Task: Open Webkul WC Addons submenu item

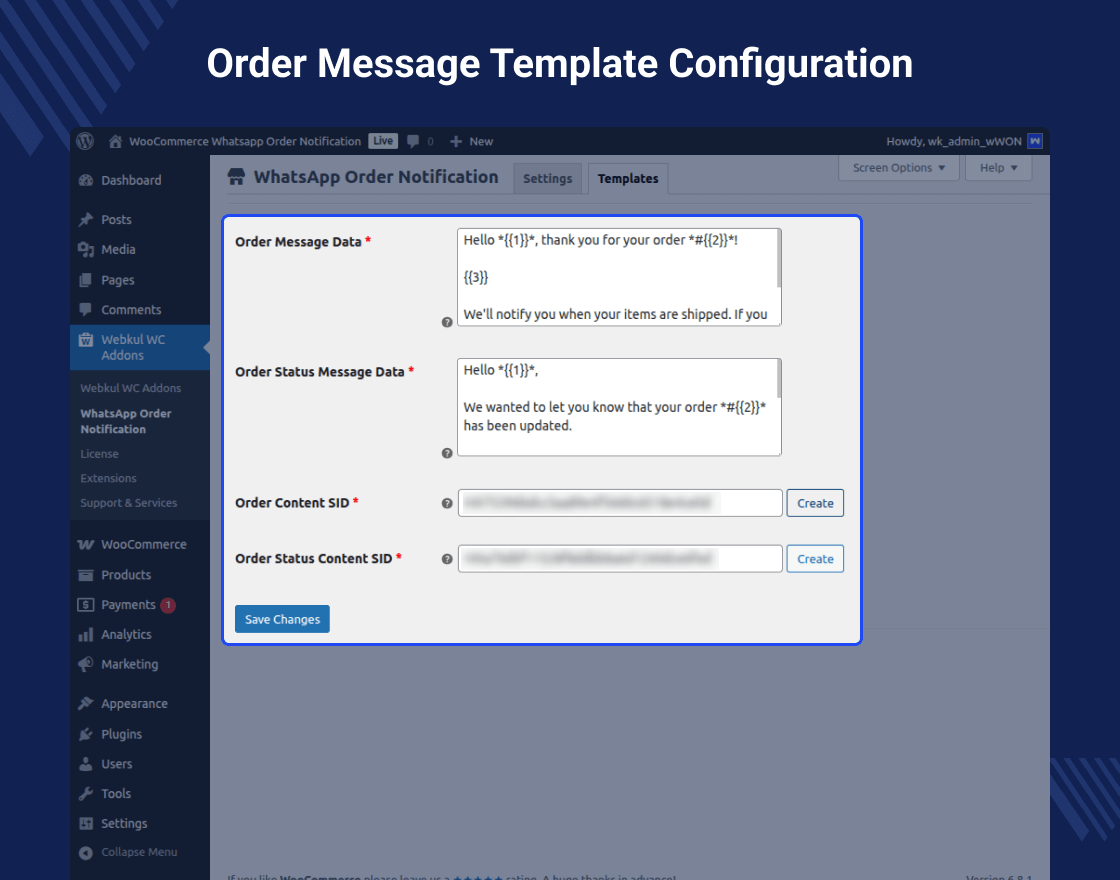Action: (x=131, y=388)
